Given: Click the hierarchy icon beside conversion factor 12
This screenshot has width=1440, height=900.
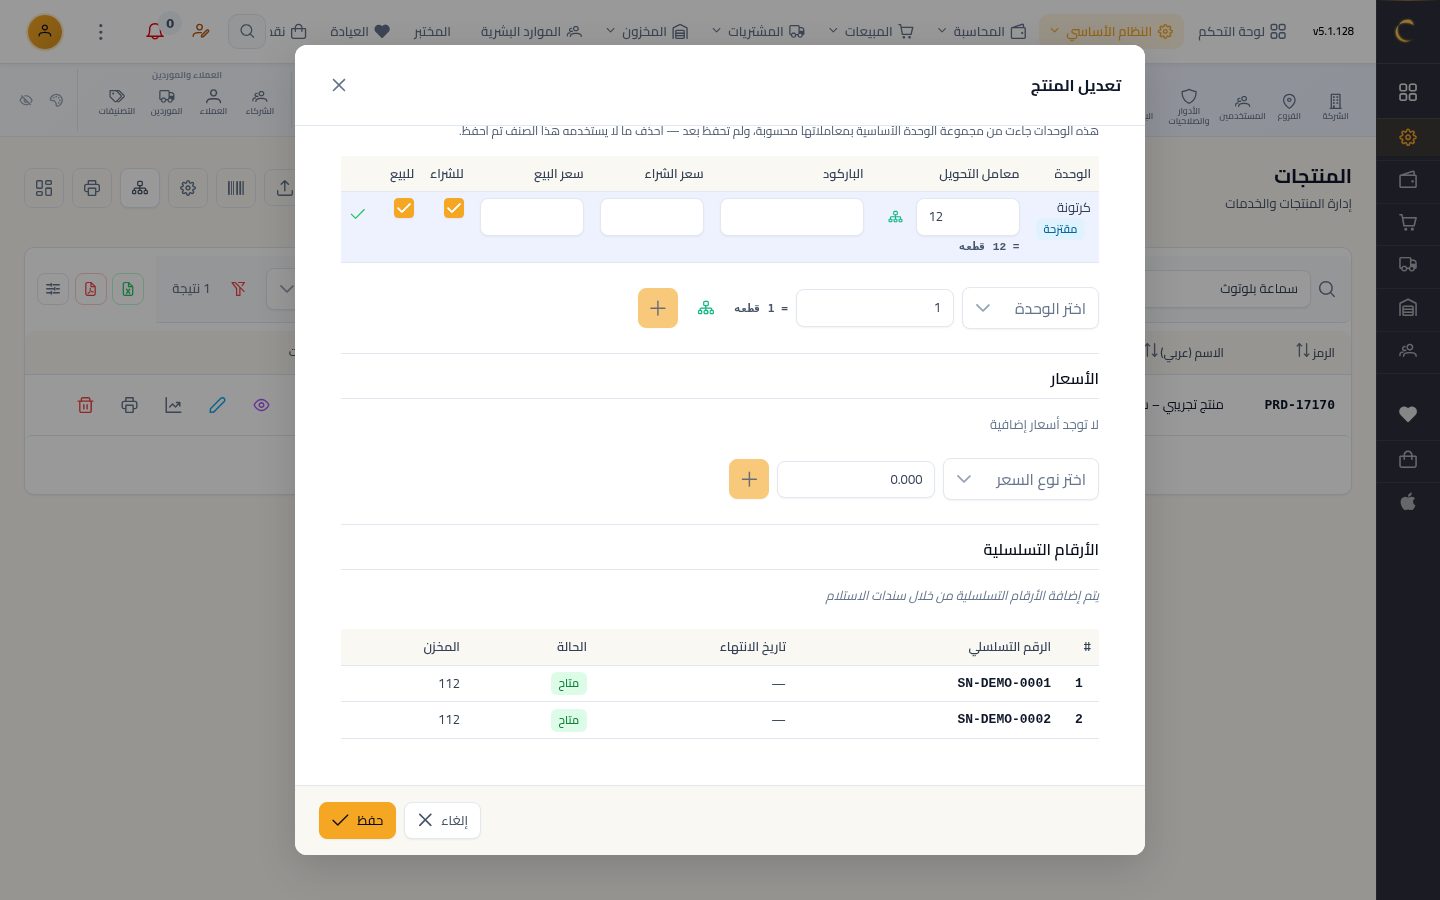Looking at the screenshot, I should tap(895, 217).
